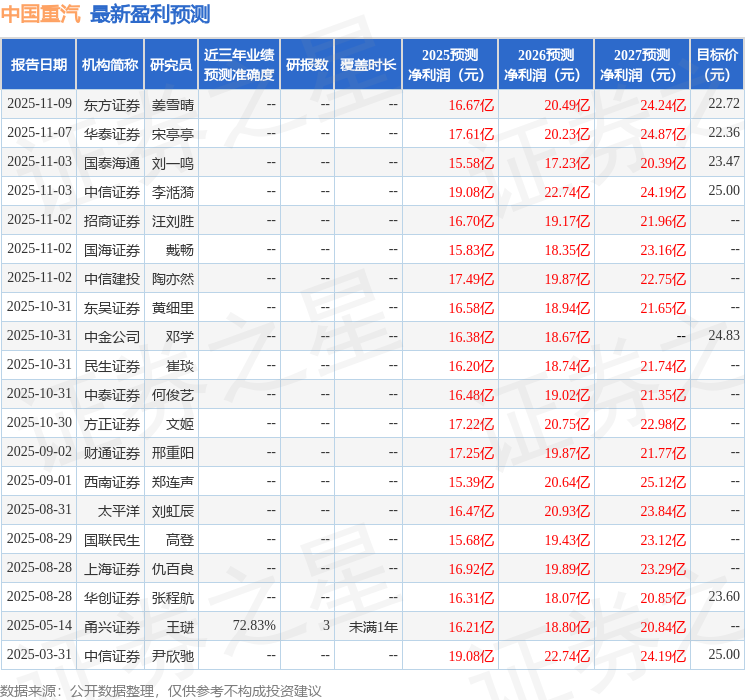Click researcher name 陶亦然

point(173,279)
